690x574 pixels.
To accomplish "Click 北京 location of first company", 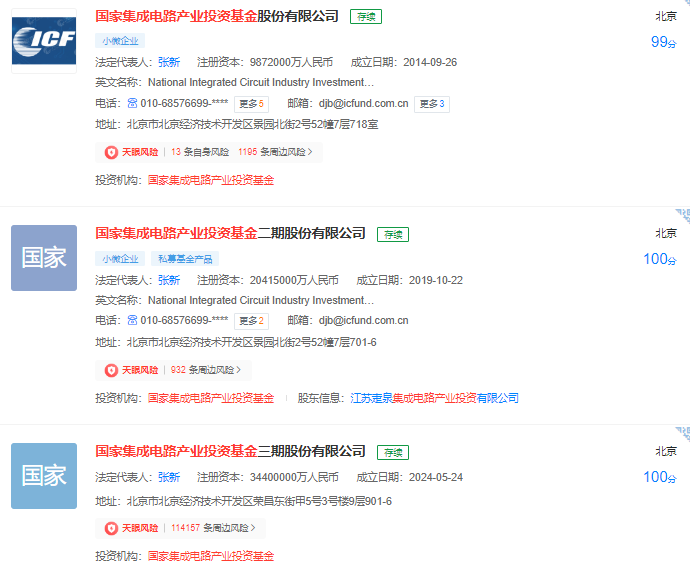I will point(666,16).
